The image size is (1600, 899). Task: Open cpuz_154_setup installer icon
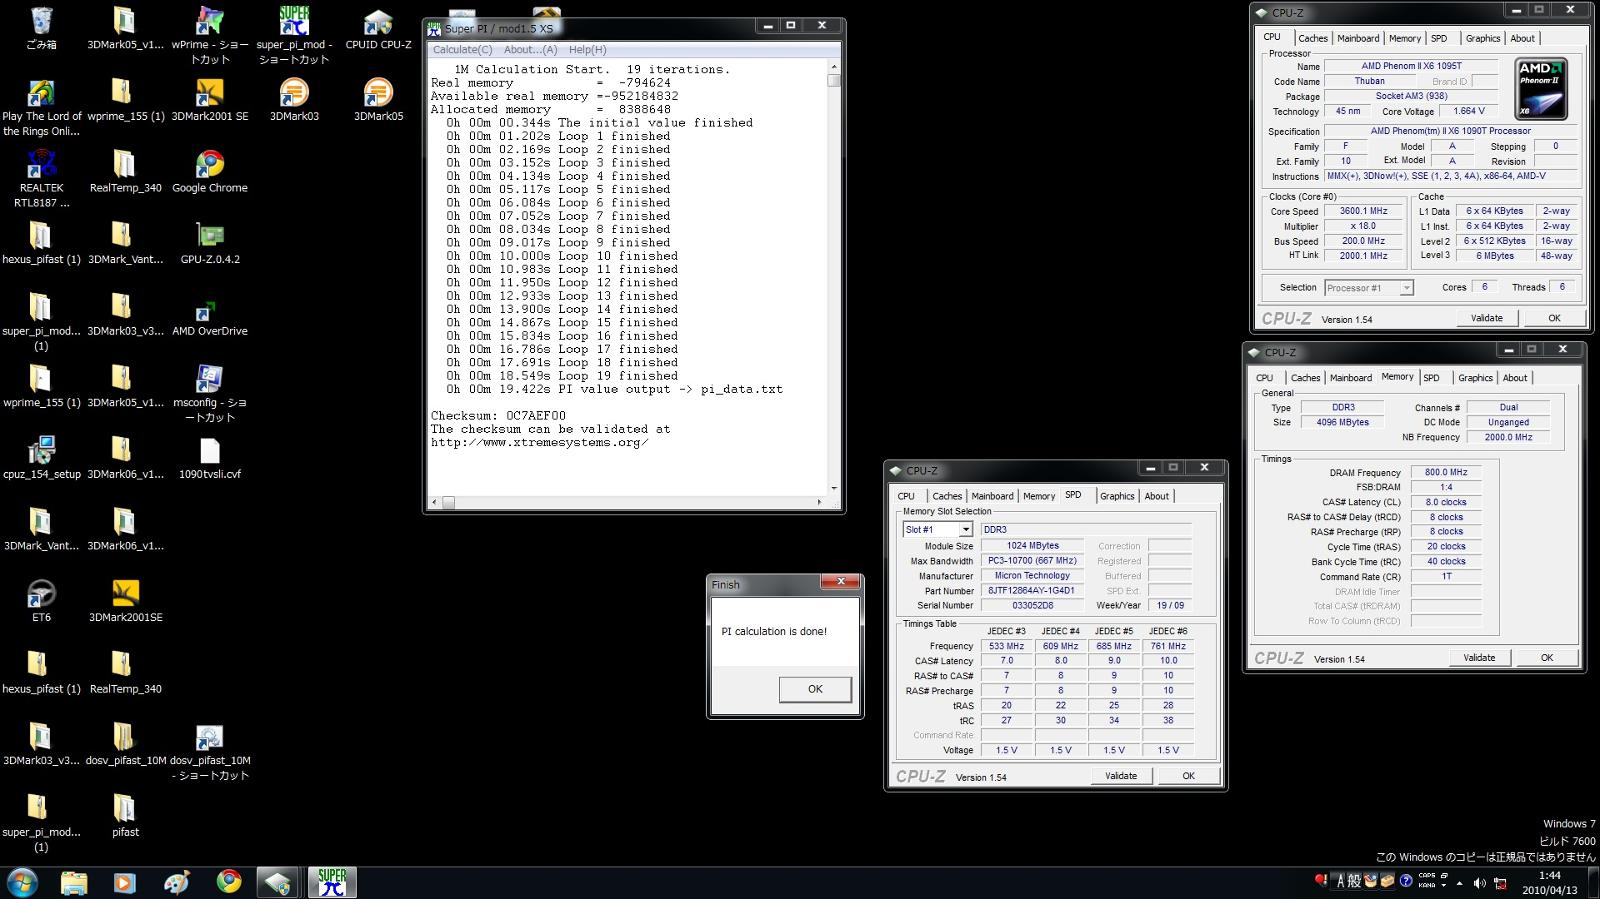tap(41, 458)
